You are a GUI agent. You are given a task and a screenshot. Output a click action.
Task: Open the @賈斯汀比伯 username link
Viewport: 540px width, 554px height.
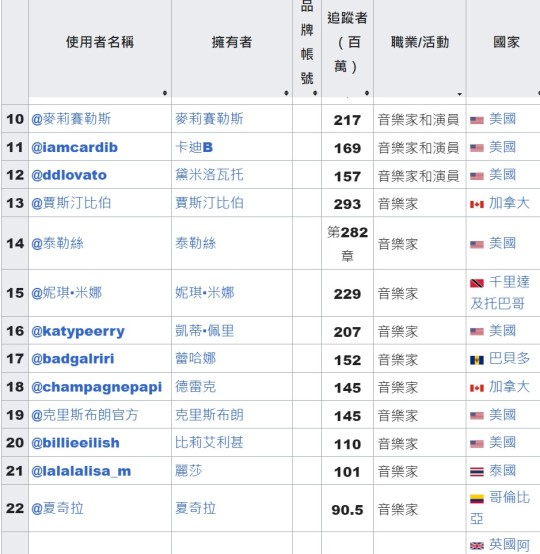click(71, 203)
